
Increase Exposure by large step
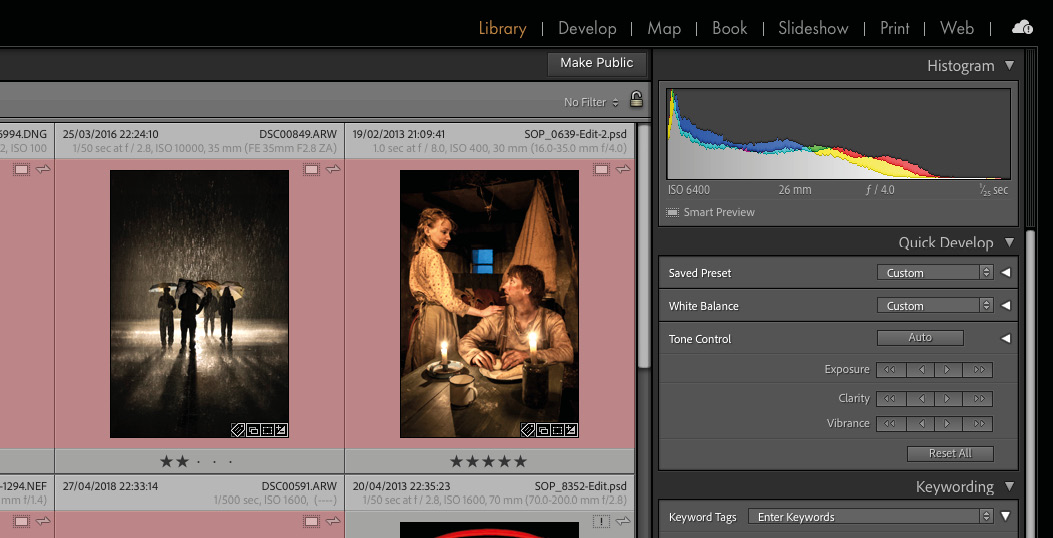click(x=978, y=370)
